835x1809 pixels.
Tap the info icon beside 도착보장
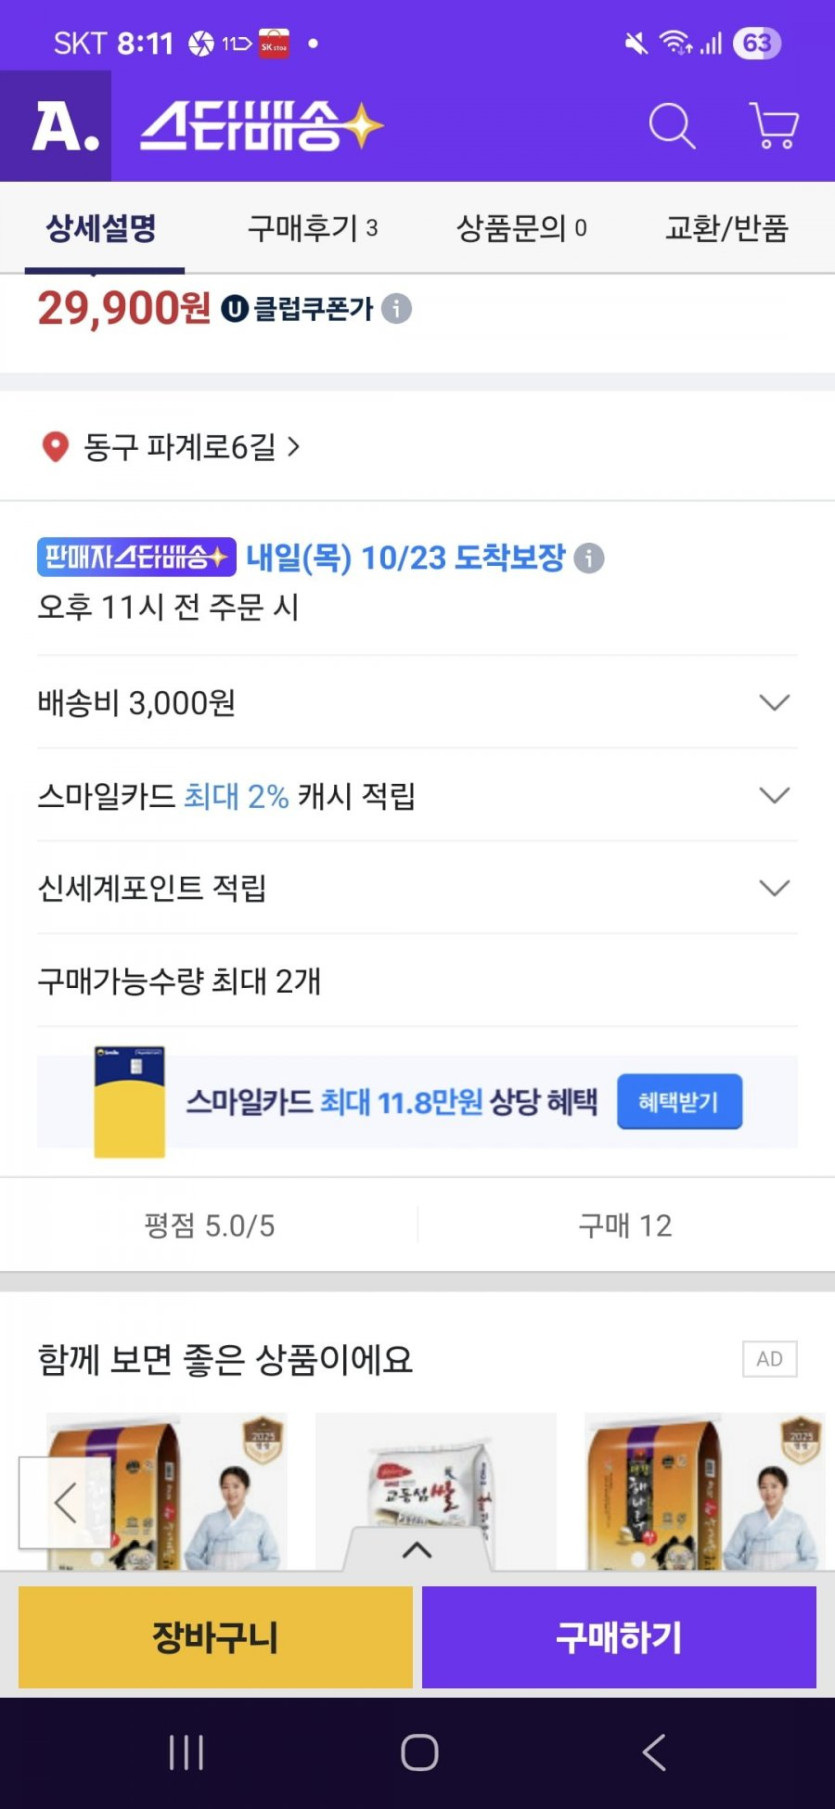click(589, 558)
